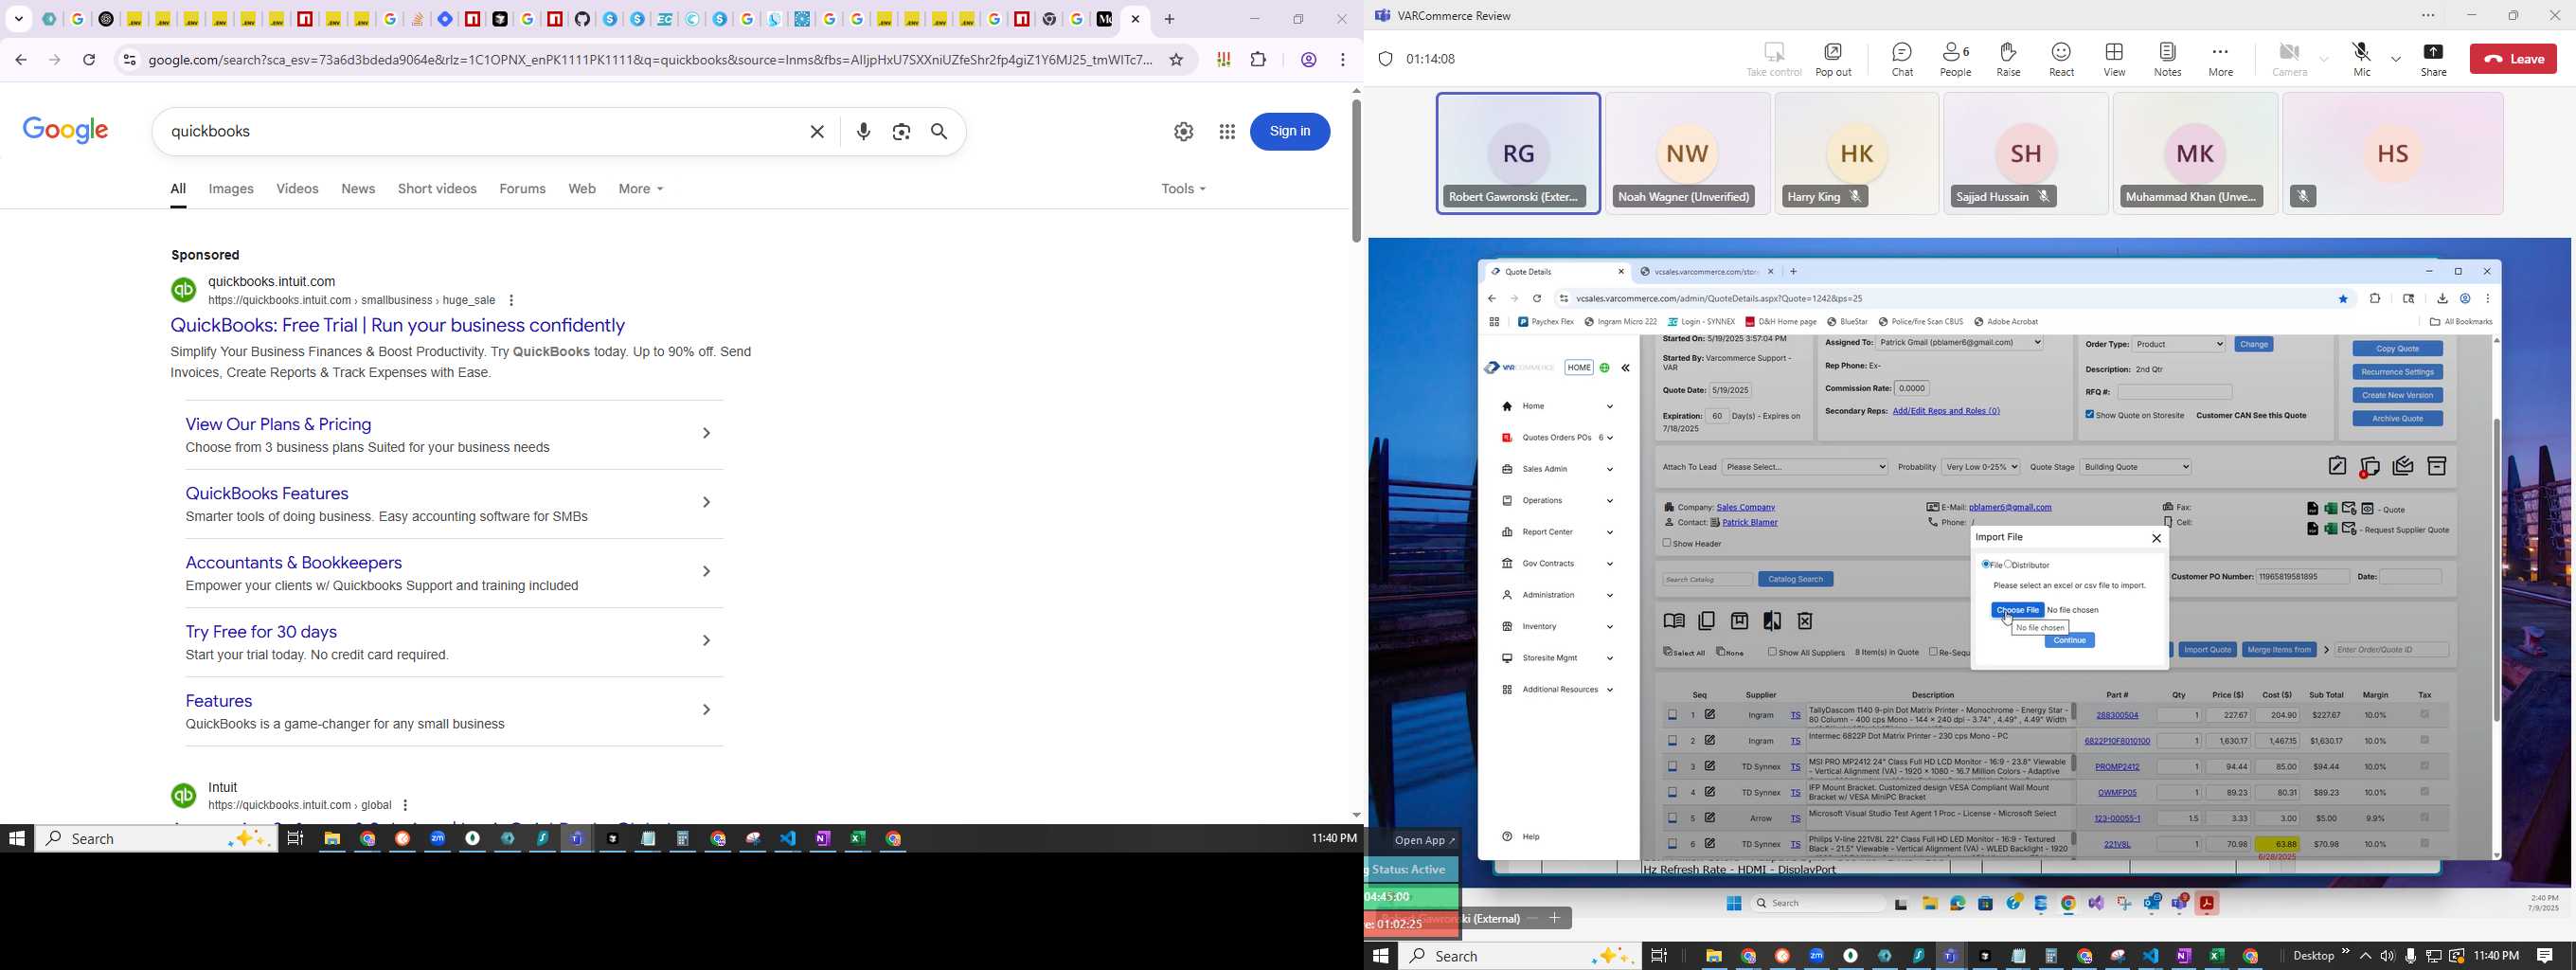This screenshot has width=2576, height=970.
Task: Clear the quickbooks search query
Action: coord(817,132)
